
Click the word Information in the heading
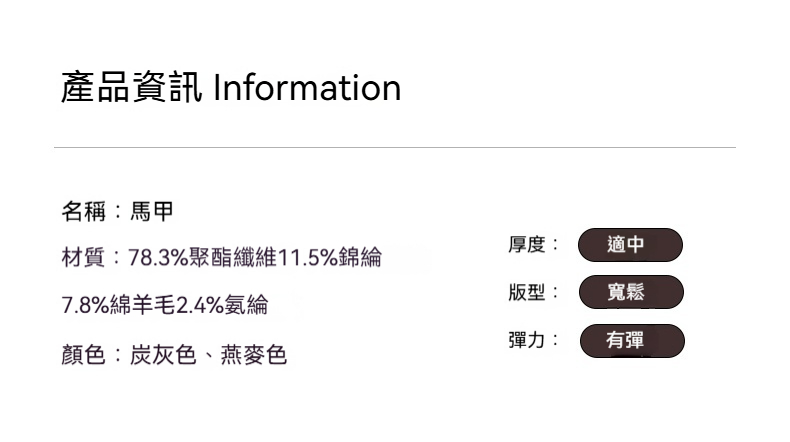tap(306, 88)
